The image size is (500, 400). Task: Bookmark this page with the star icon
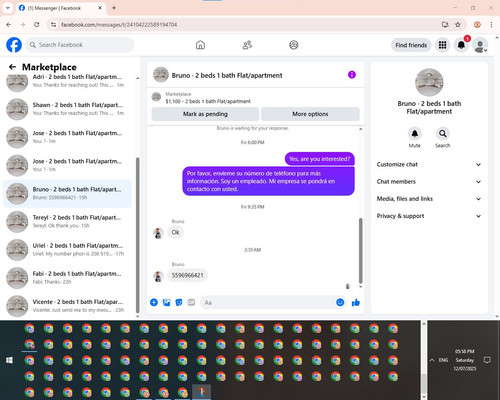point(458,25)
